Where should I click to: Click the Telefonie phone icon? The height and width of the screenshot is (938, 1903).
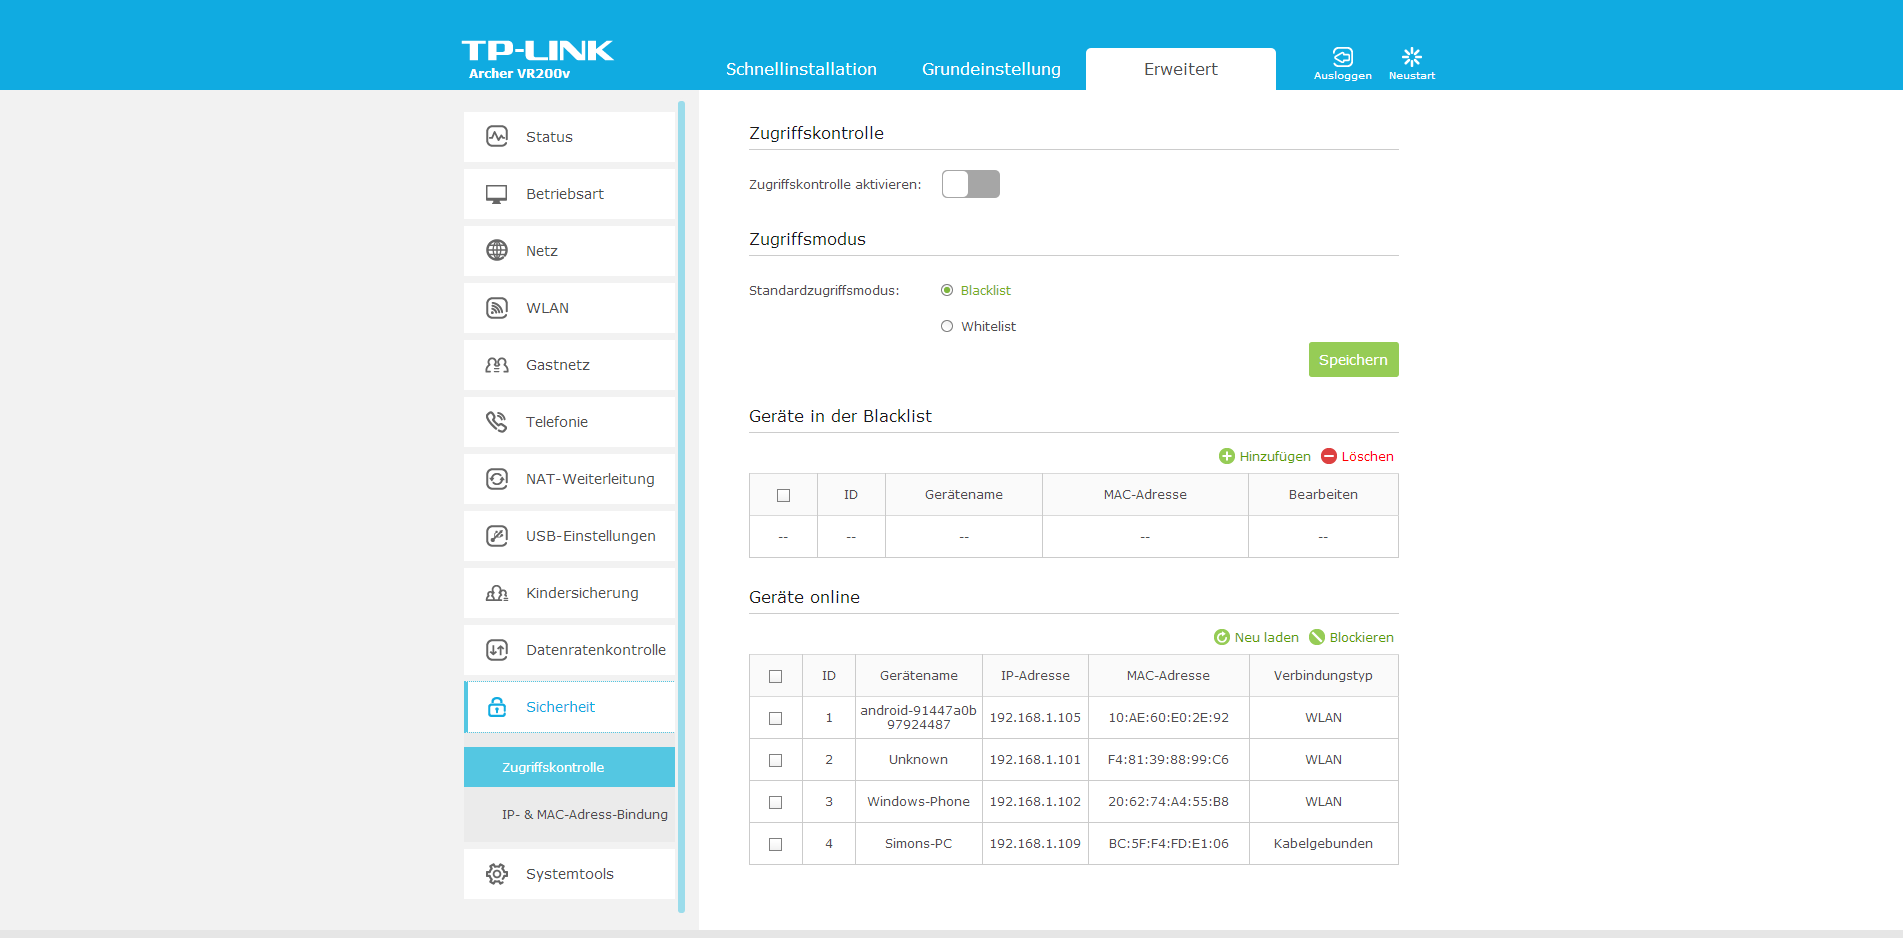(x=497, y=422)
